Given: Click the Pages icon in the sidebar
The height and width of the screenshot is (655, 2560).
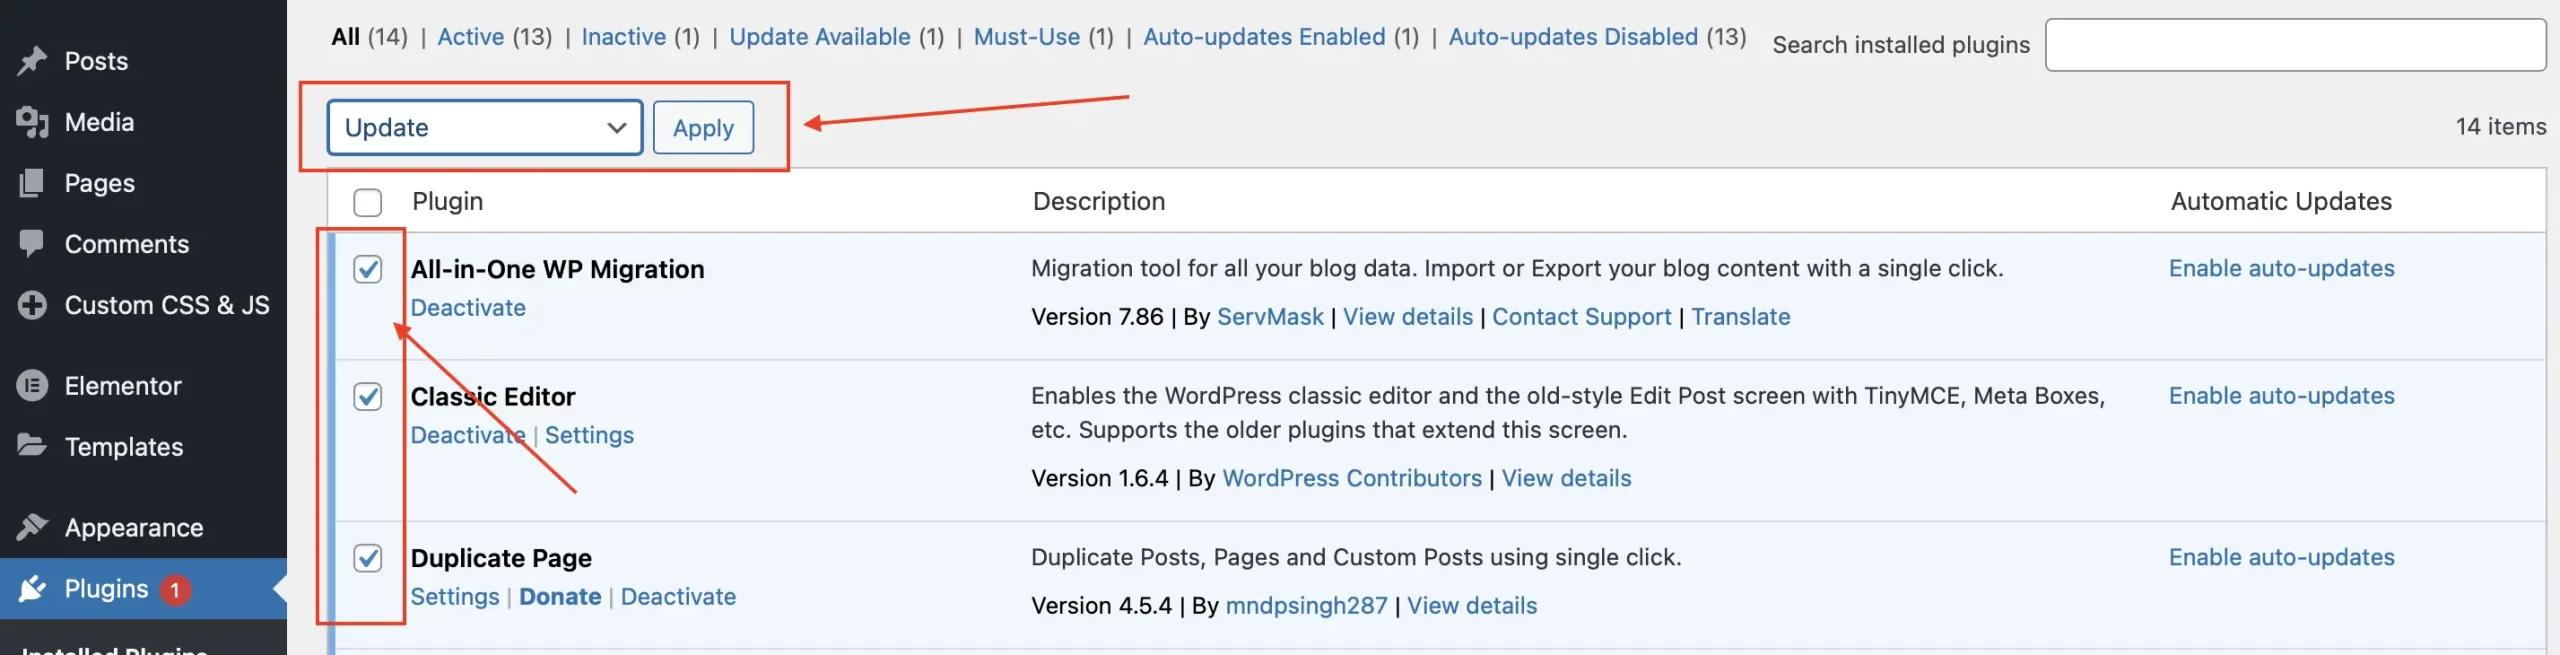Looking at the screenshot, I should tap(32, 183).
